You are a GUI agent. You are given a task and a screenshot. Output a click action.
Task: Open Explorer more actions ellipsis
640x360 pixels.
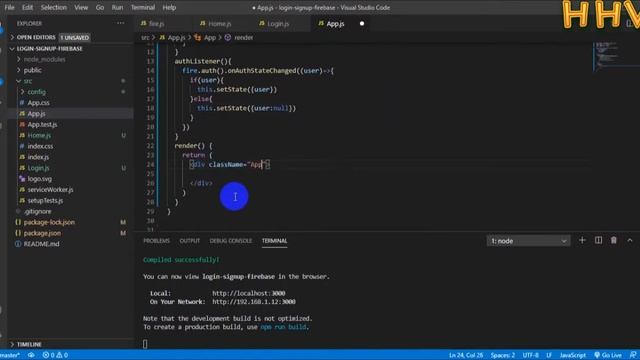pos(120,23)
